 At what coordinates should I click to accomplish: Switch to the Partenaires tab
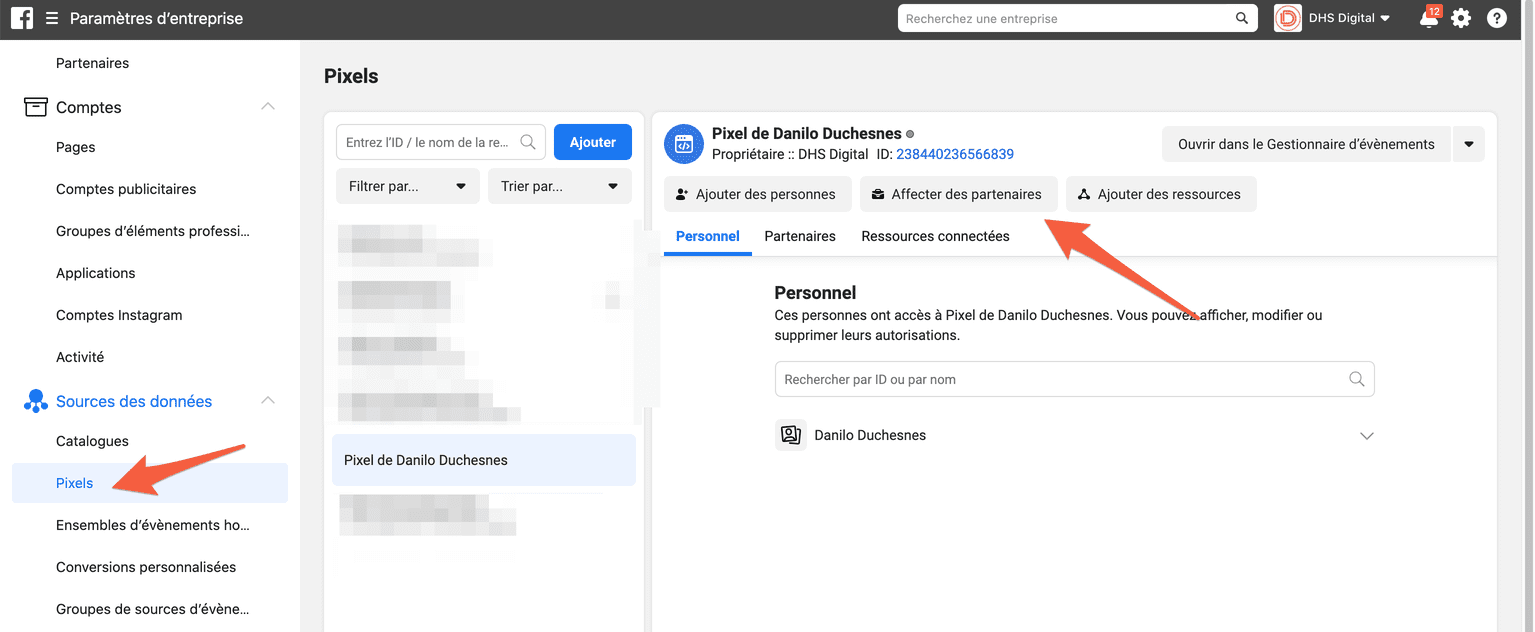(800, 236)
